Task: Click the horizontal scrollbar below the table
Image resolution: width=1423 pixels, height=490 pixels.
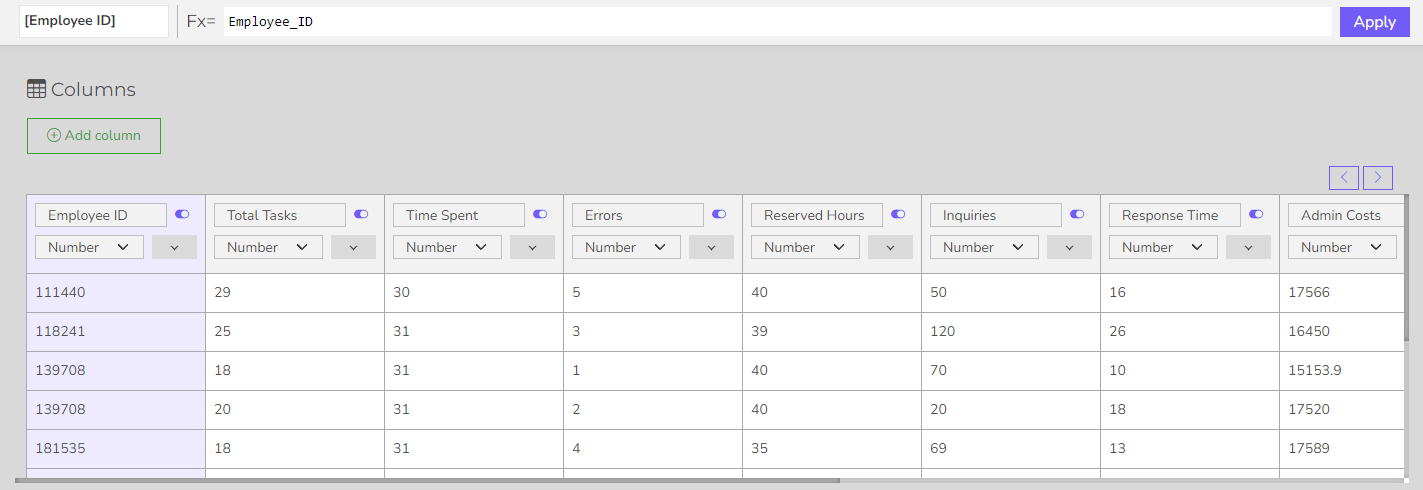Action: click(x=427, y=481)
